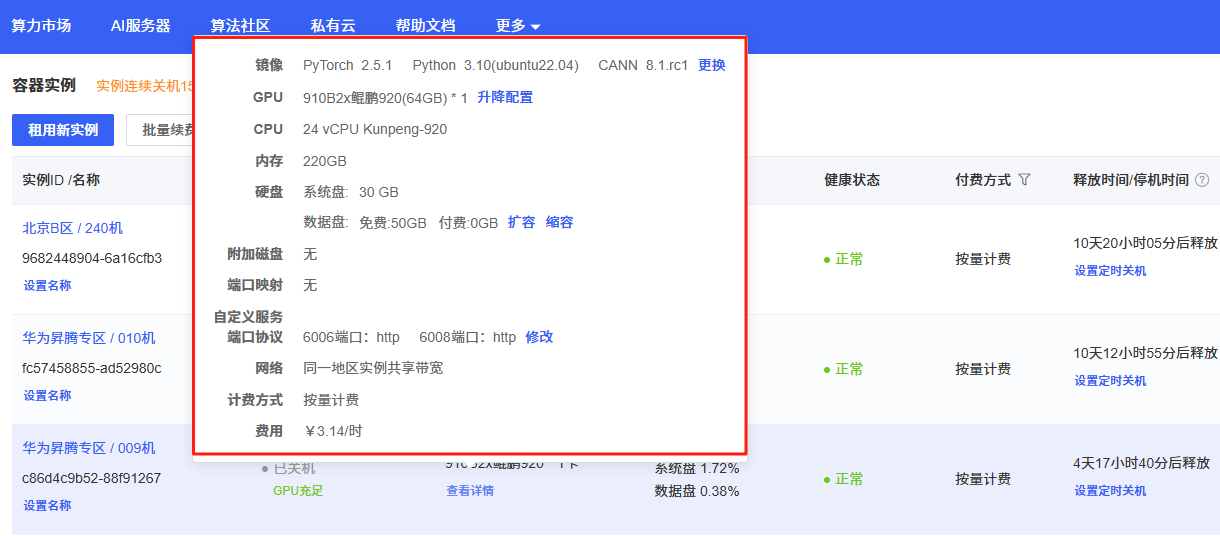Open the 华为昇腾专区 / 010机 instance link

(x=89, y=338)
